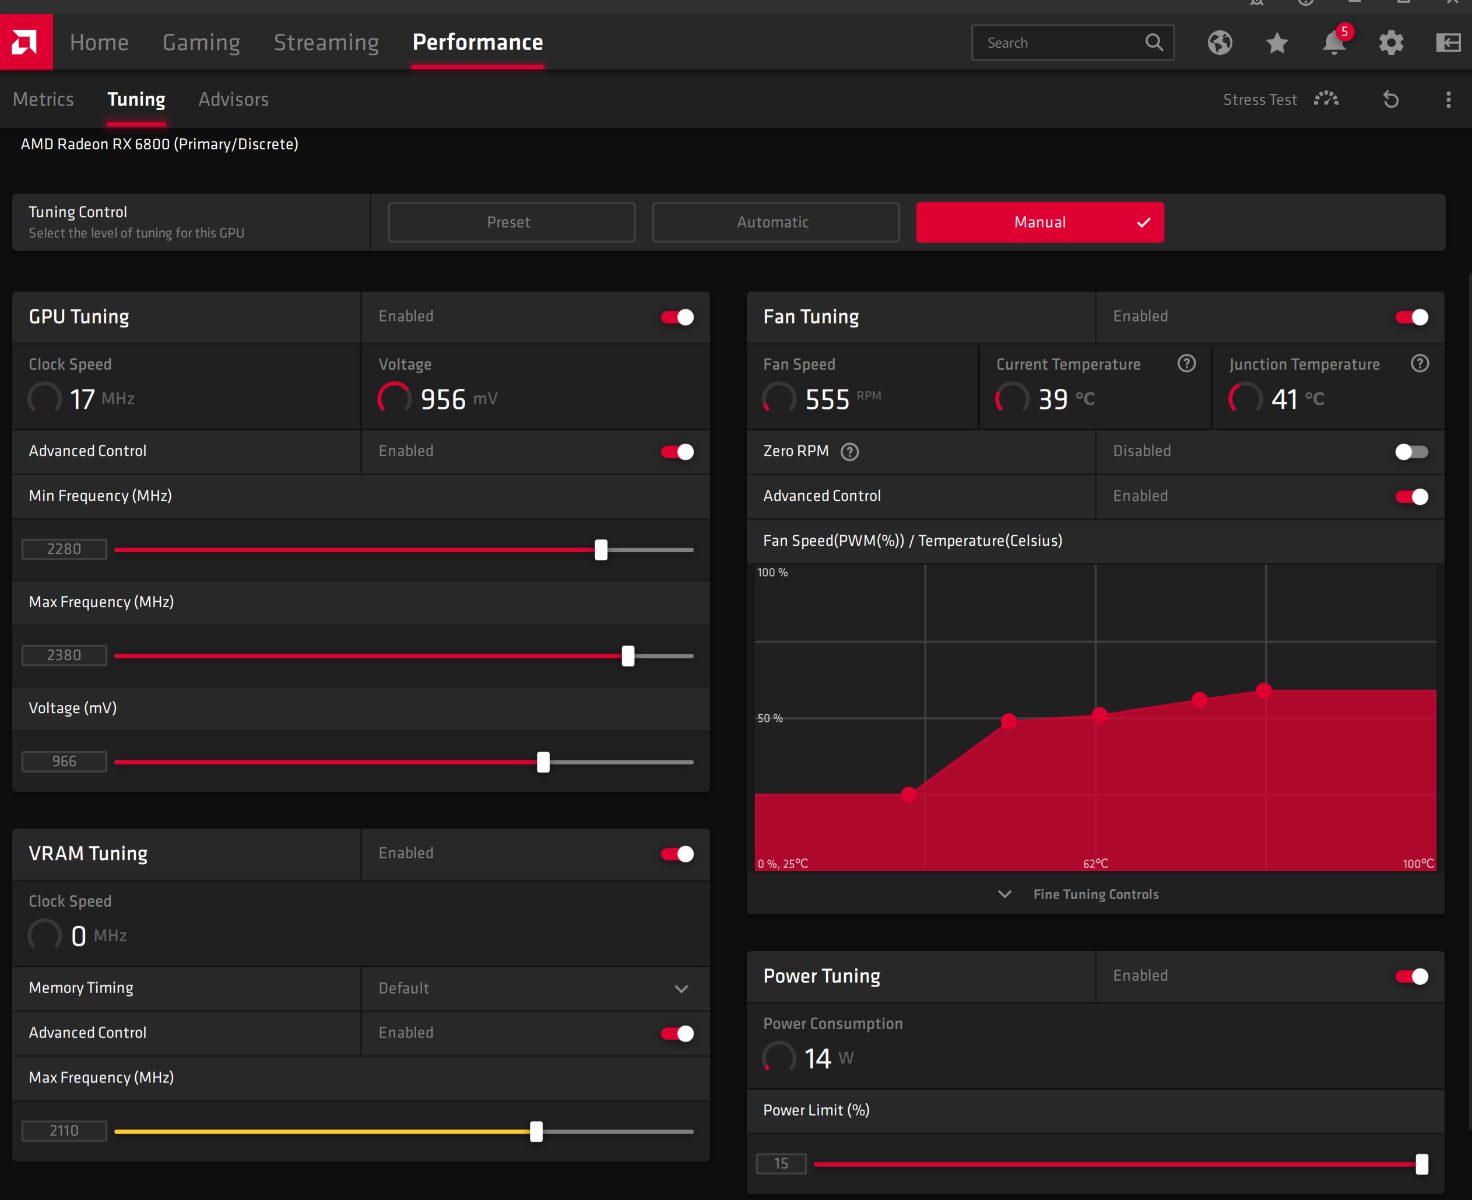This screenshot has height=1200, width=1472.
Task: Choose Preset tuning control
Action: coord(511,222)
